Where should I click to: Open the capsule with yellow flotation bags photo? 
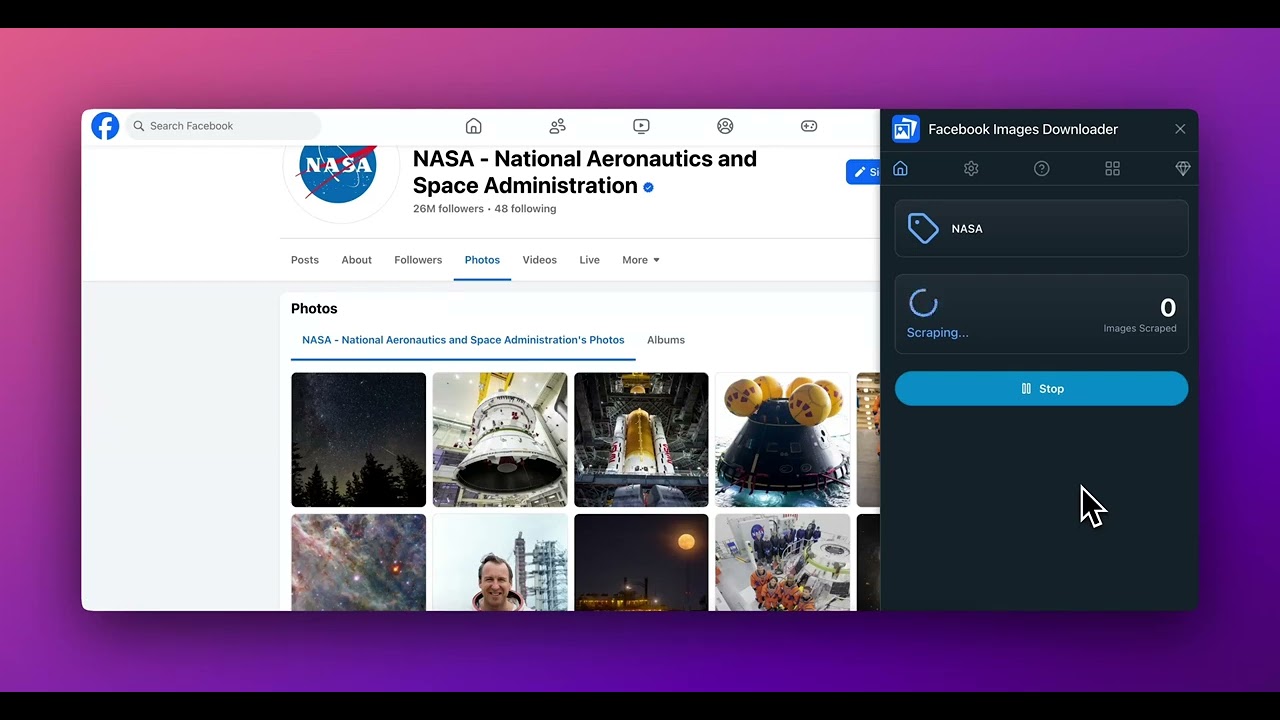coord(783,440)
